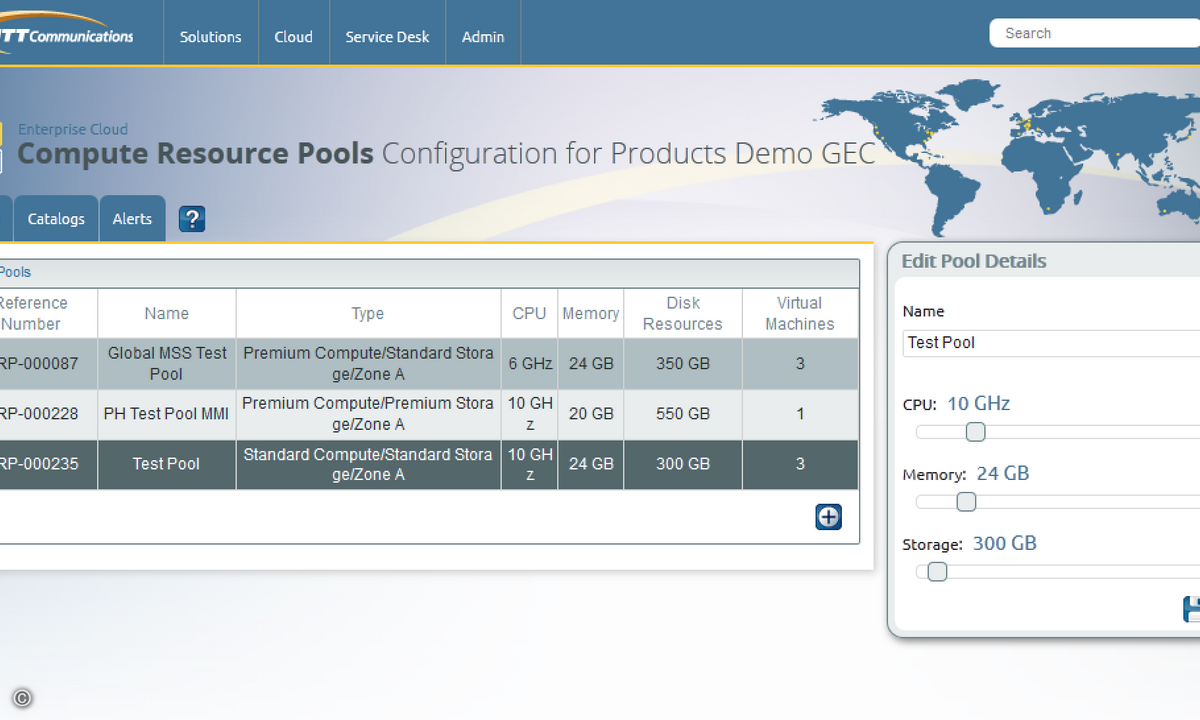Image resolution: width=1200 pixels, height=720 pixels.
Task: Click the 350 GB disk cell
Action: (682, 364)
